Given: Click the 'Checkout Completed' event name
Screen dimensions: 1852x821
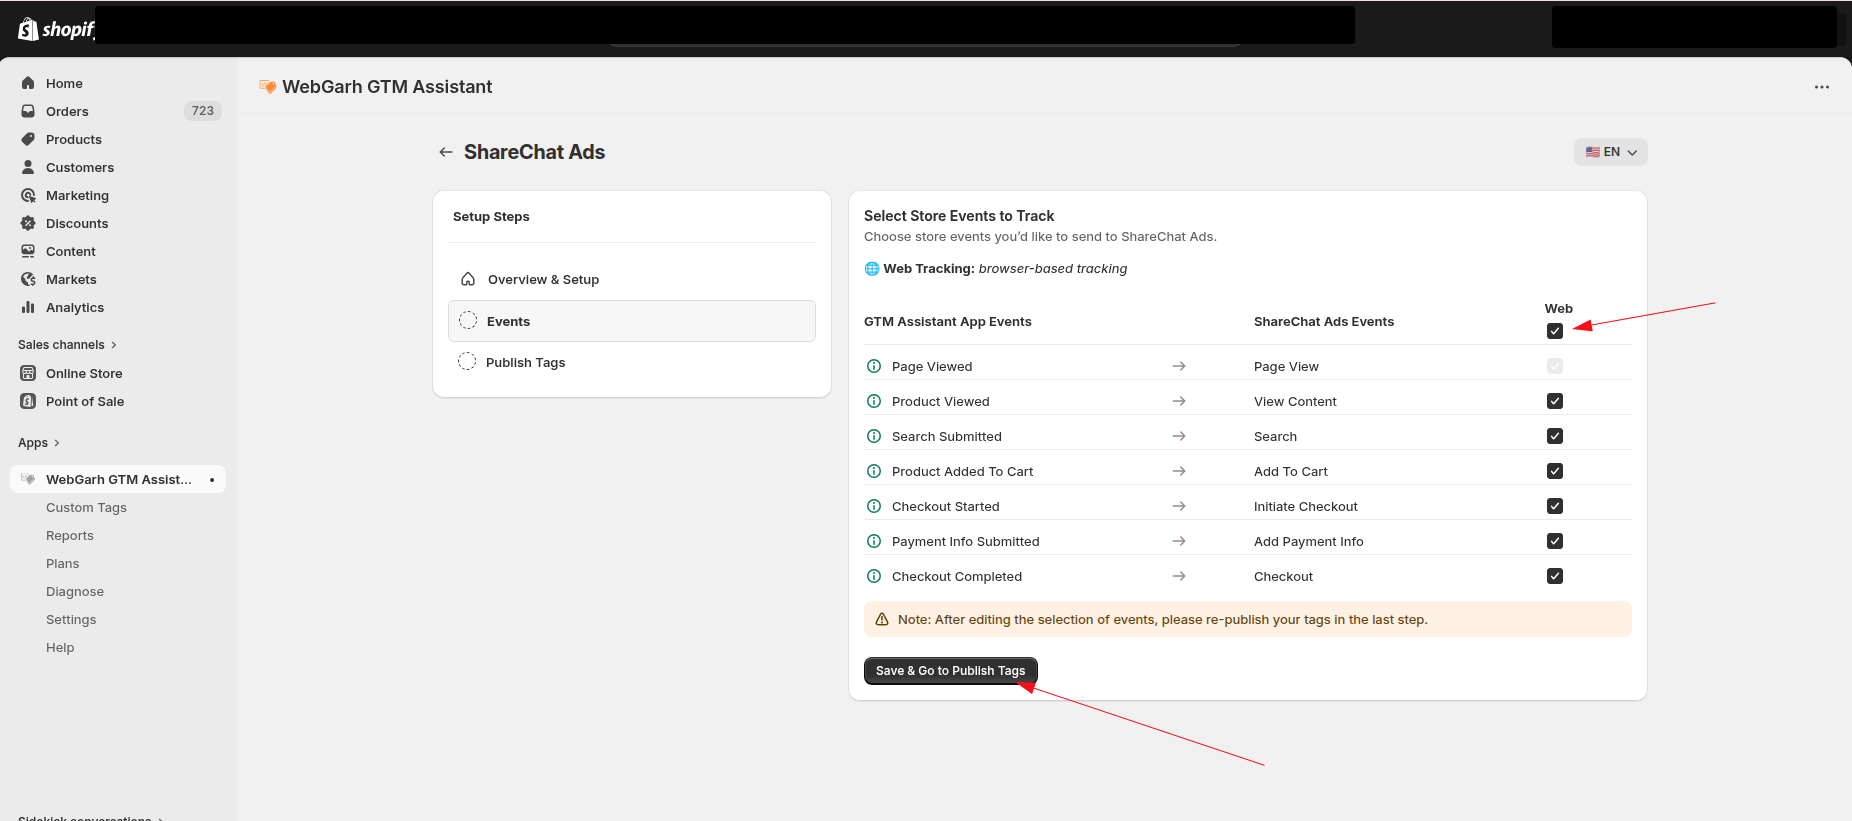Looking at the screenshot, I should coord(957,577).
